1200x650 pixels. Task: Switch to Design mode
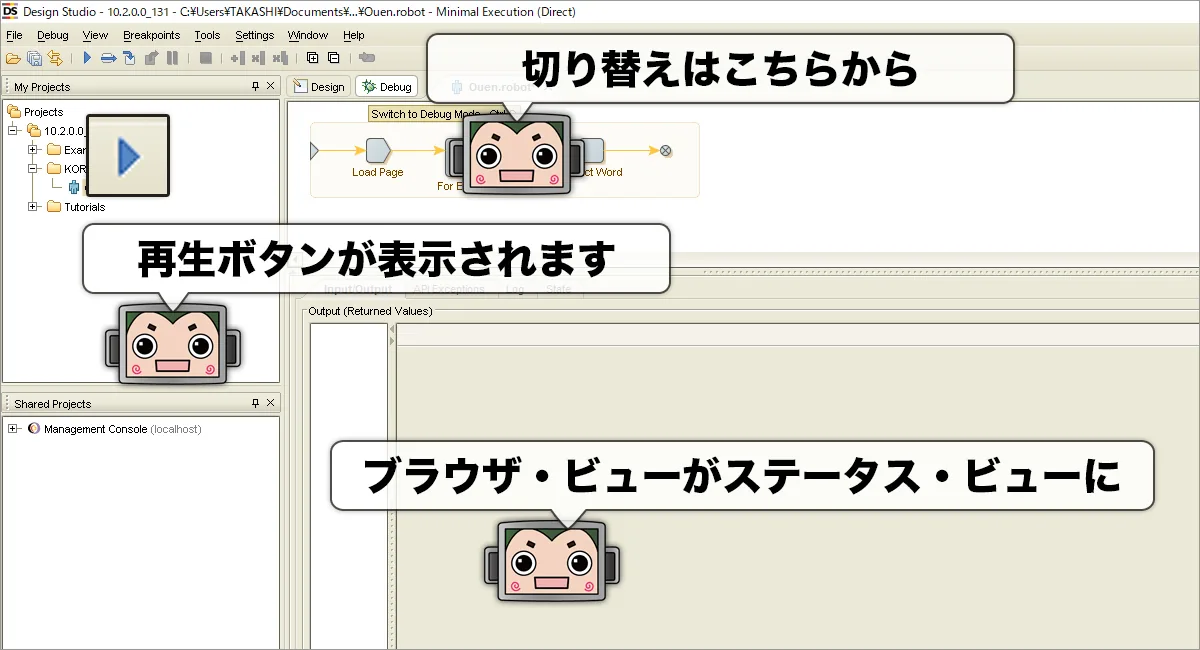point(319,87)
